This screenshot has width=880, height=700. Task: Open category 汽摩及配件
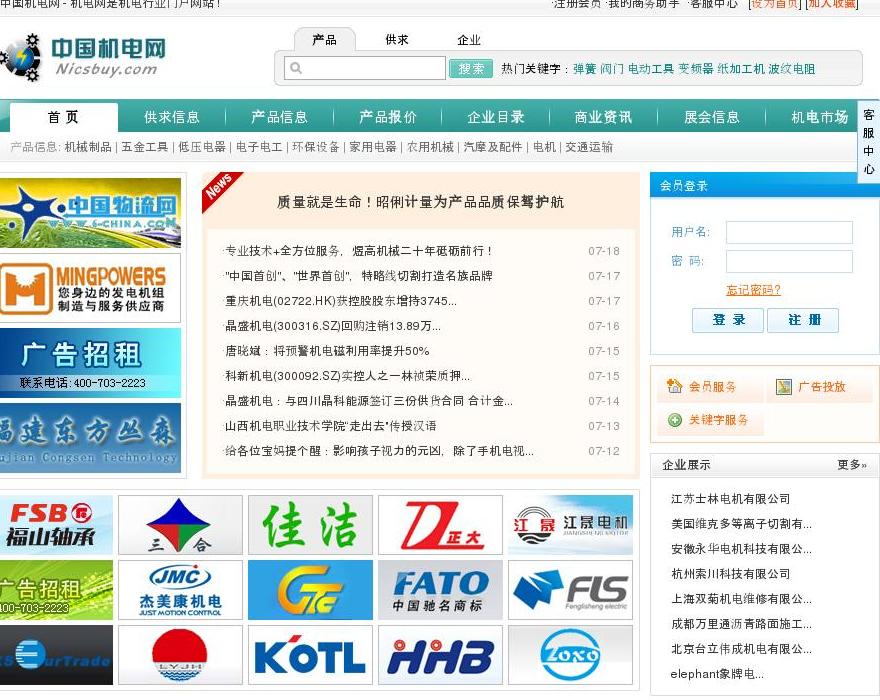point(493,147)
